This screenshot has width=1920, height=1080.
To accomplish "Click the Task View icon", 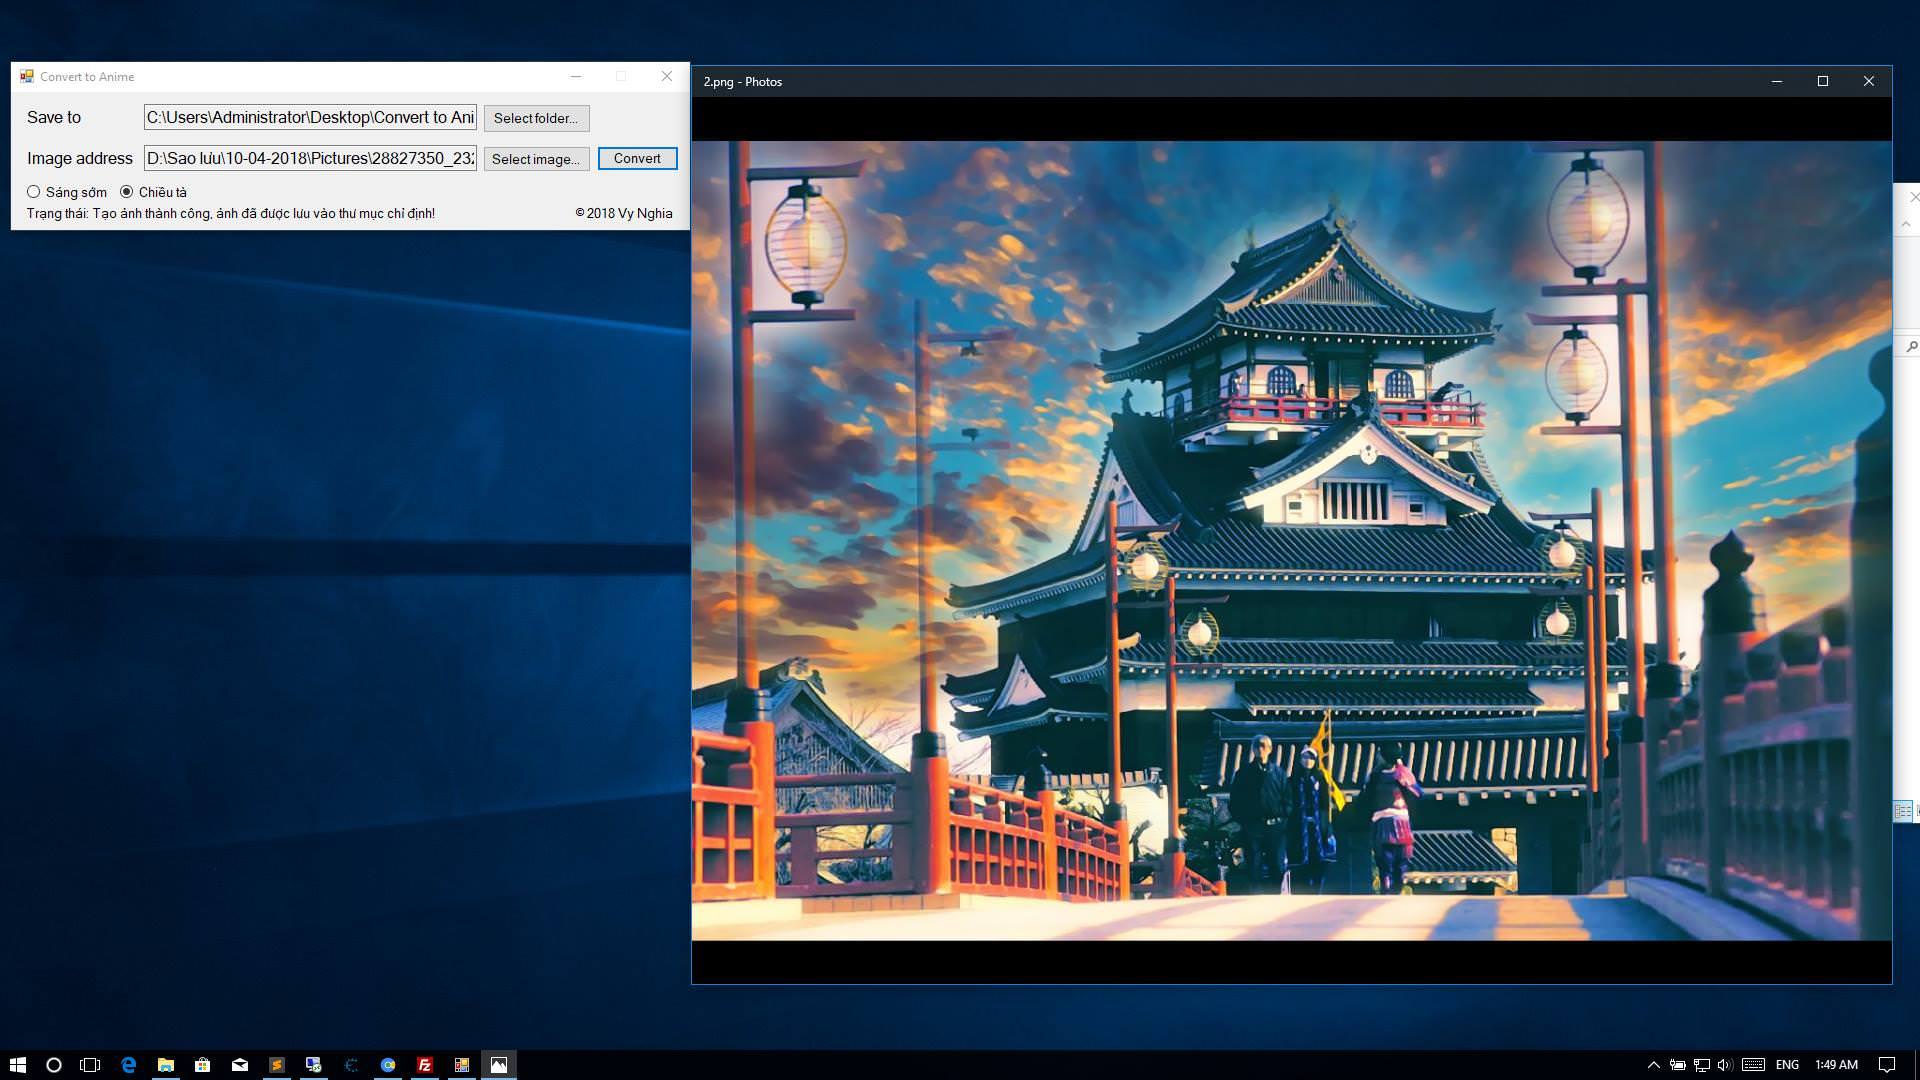I will pos(90,1064).
